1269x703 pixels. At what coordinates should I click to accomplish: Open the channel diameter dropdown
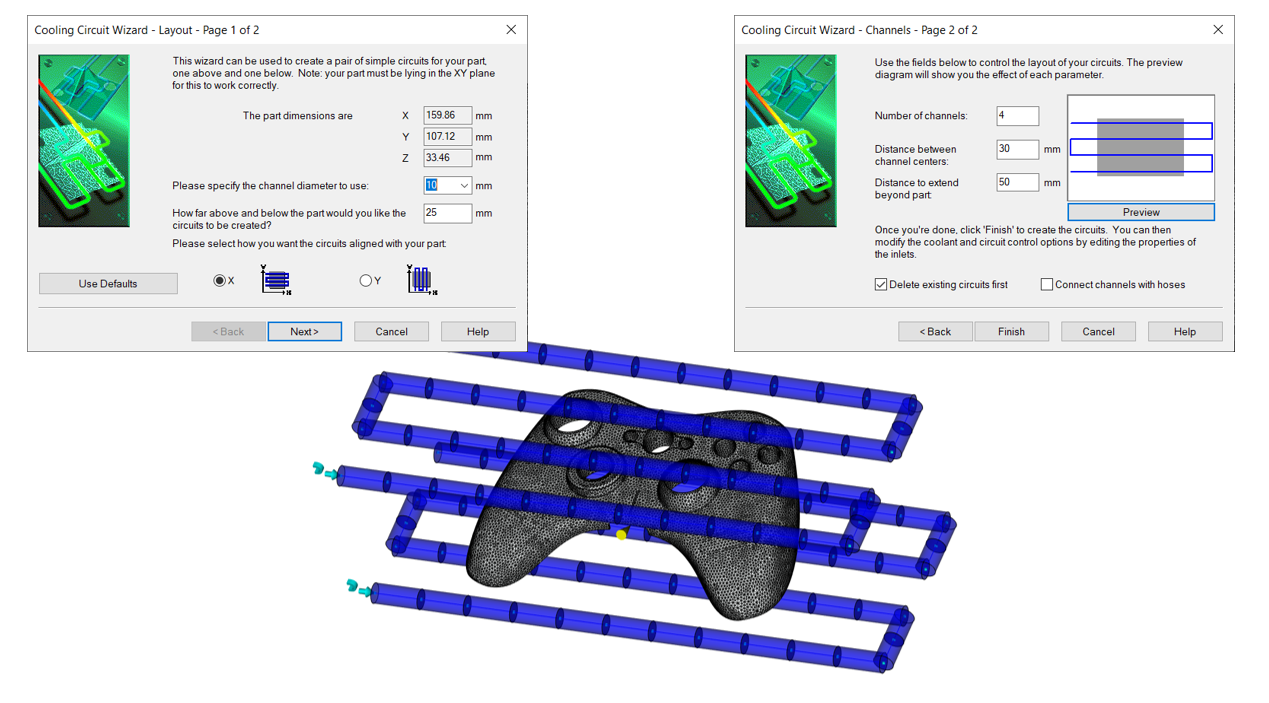464,186
